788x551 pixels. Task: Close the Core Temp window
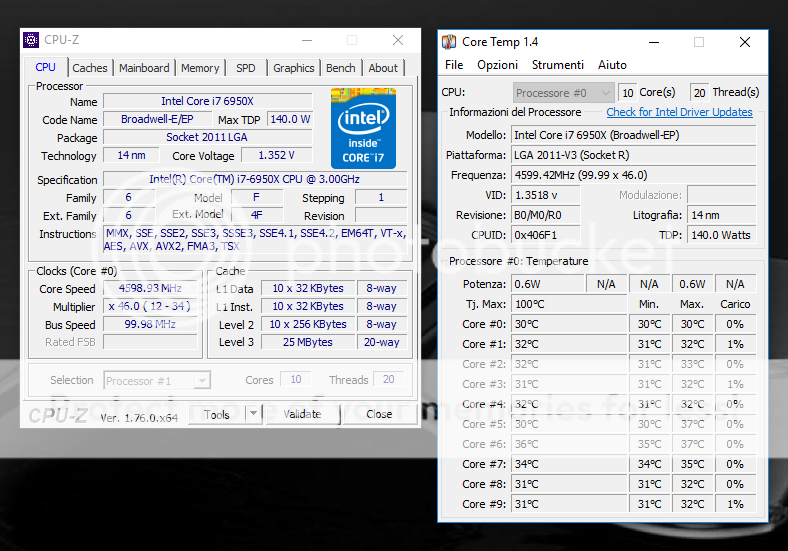(x=744, y=42)
